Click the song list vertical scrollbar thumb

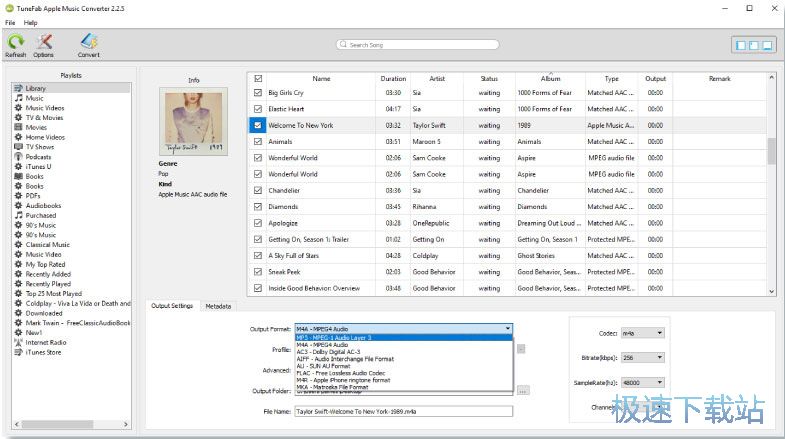[x=771, y=150]
